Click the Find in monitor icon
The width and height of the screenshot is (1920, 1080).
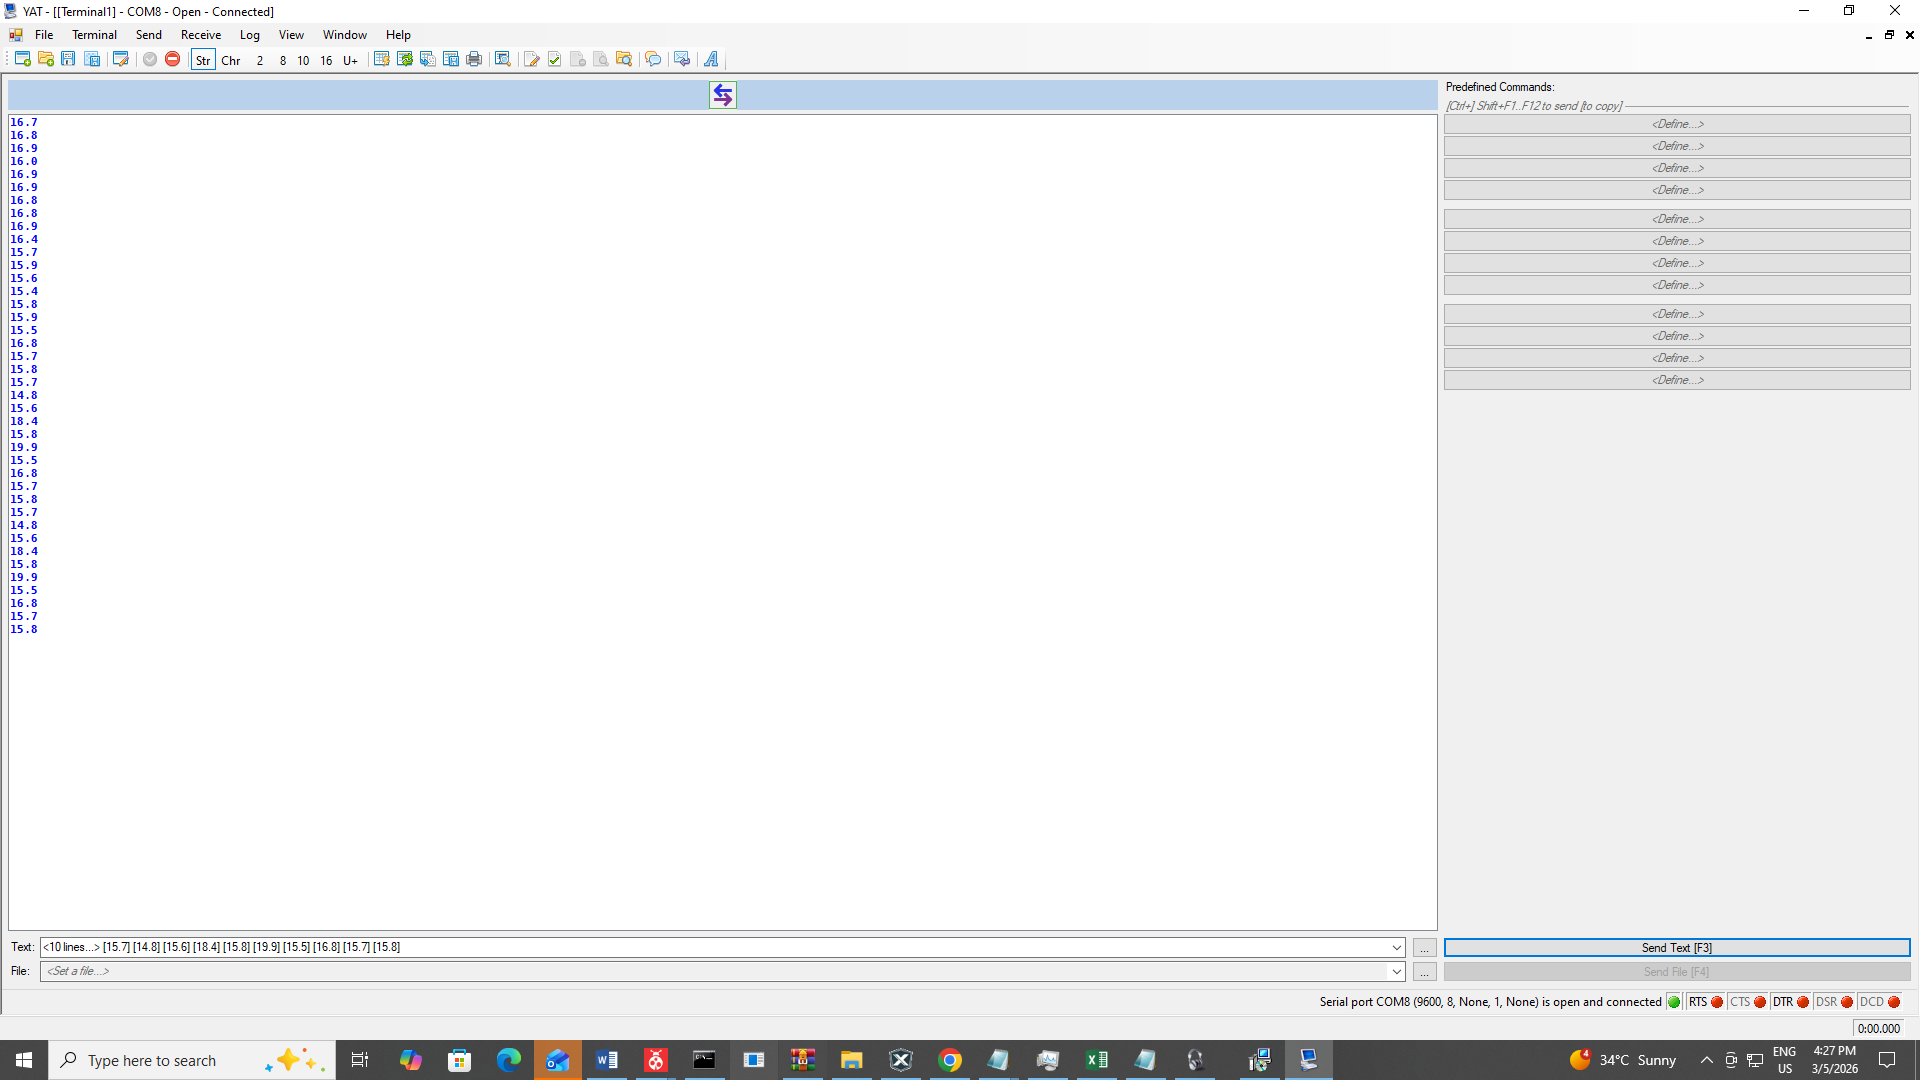click(x=503, y=59)
